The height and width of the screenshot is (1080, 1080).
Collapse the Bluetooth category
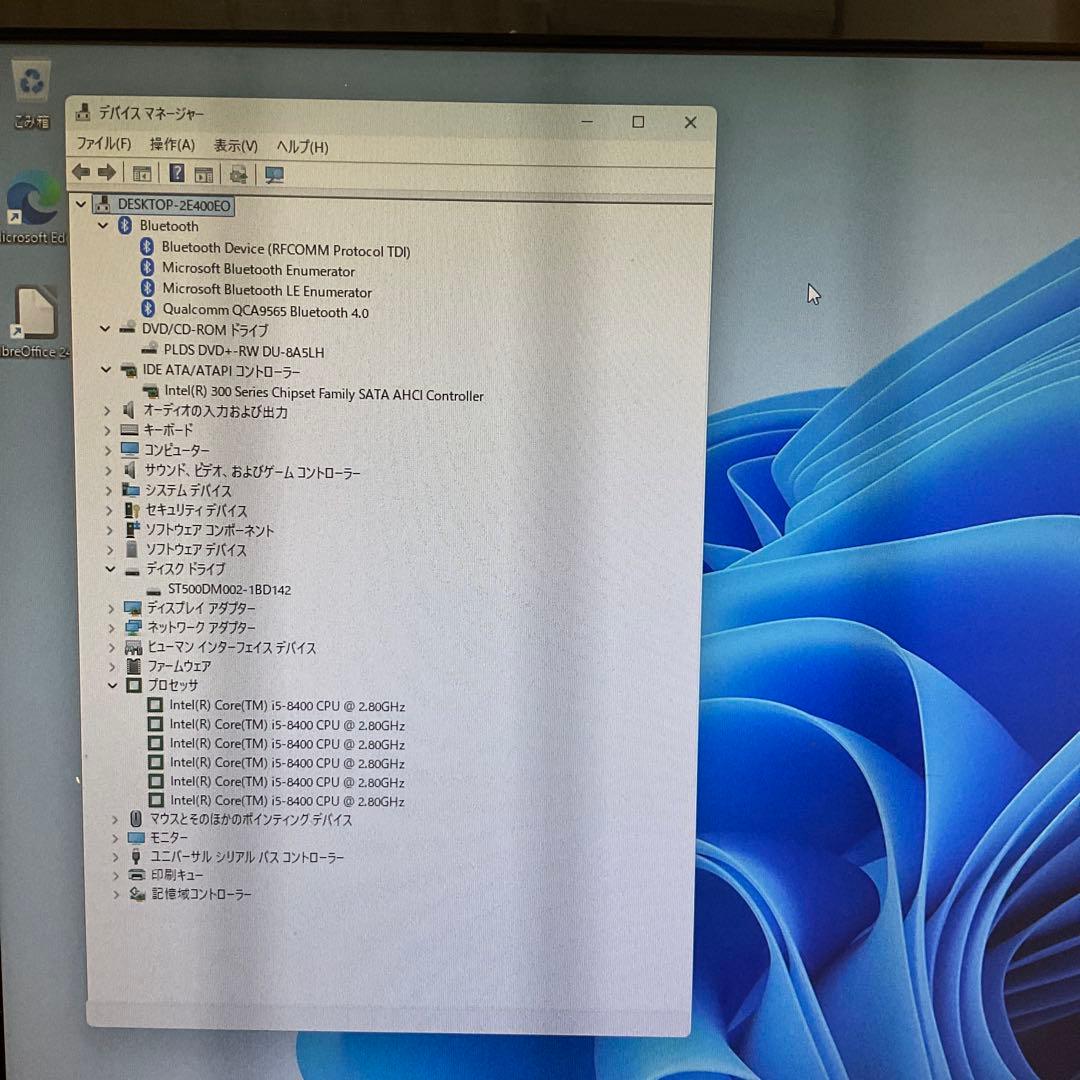click(103, 226)
